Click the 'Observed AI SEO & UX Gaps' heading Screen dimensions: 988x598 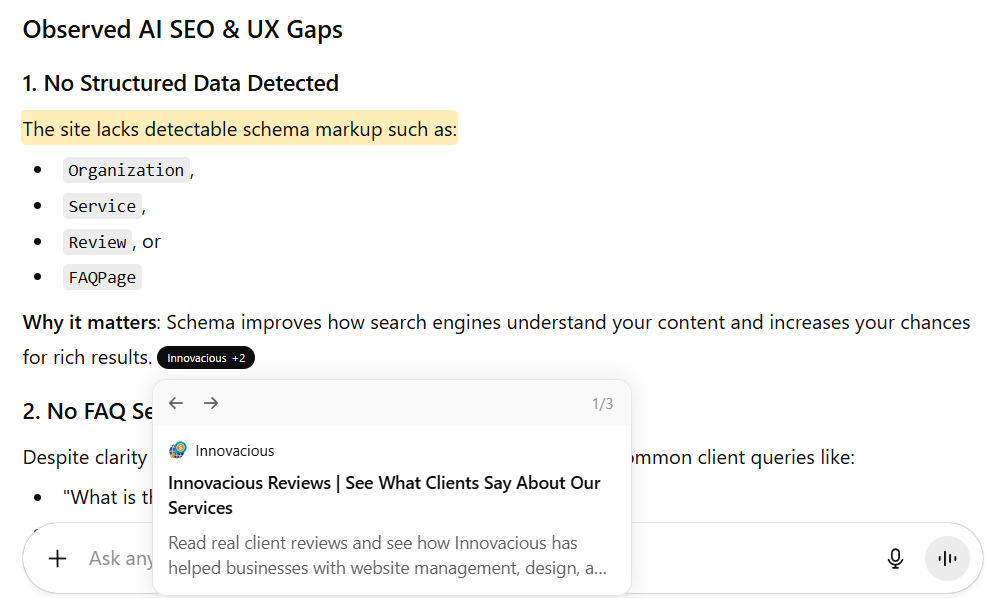tap(182, 29)
